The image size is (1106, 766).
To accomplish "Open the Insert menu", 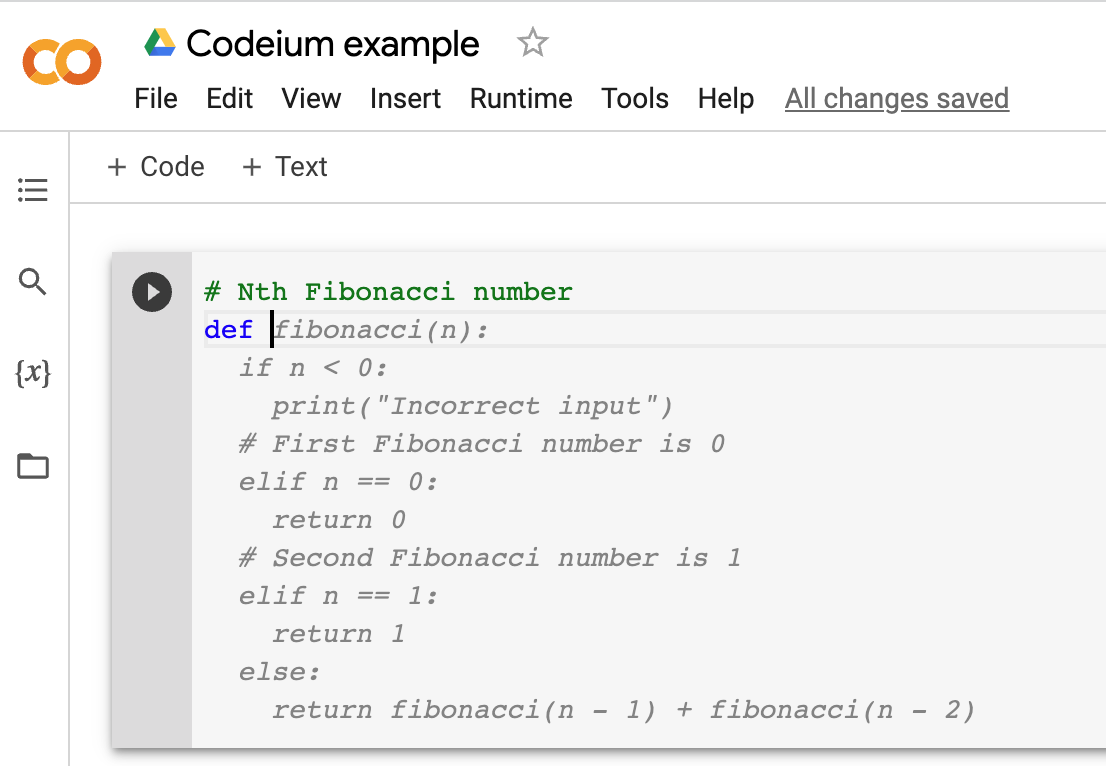I will [405, 99].
